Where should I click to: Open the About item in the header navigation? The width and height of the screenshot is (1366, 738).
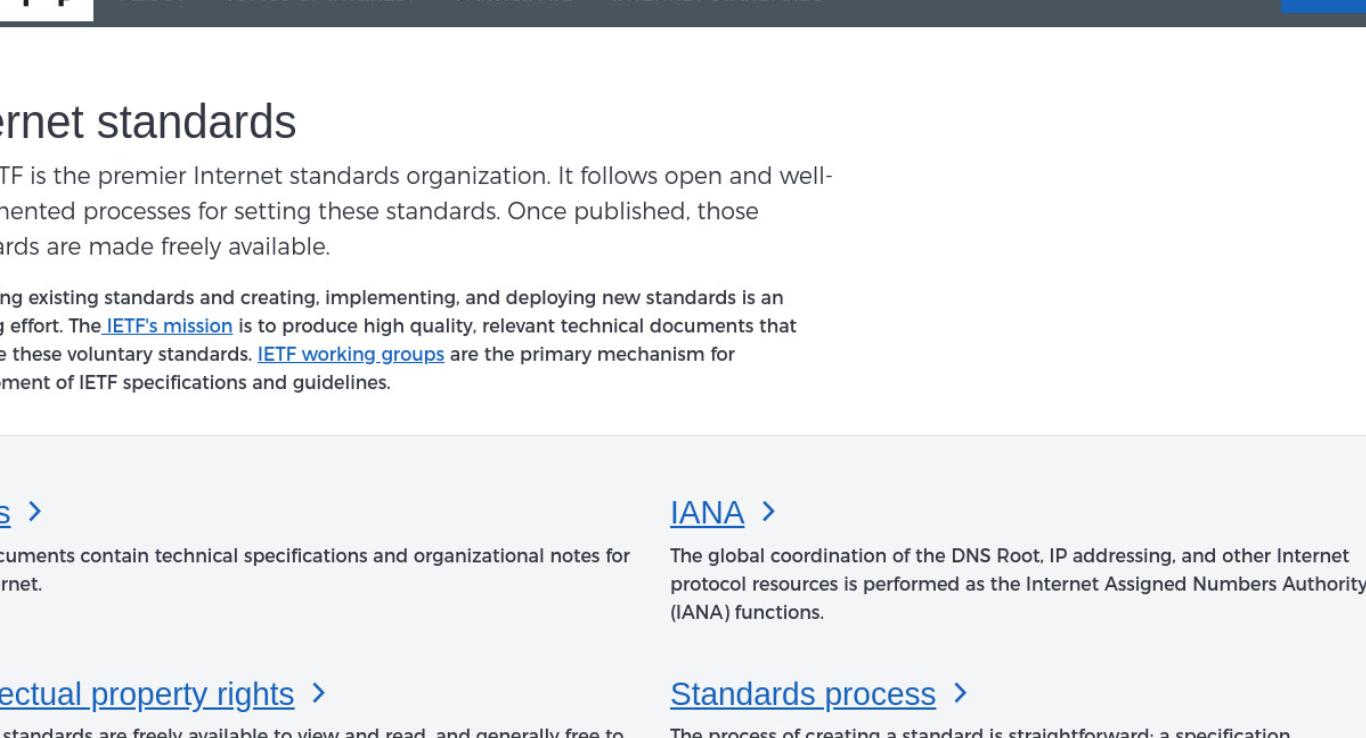(x=151, y=2)
